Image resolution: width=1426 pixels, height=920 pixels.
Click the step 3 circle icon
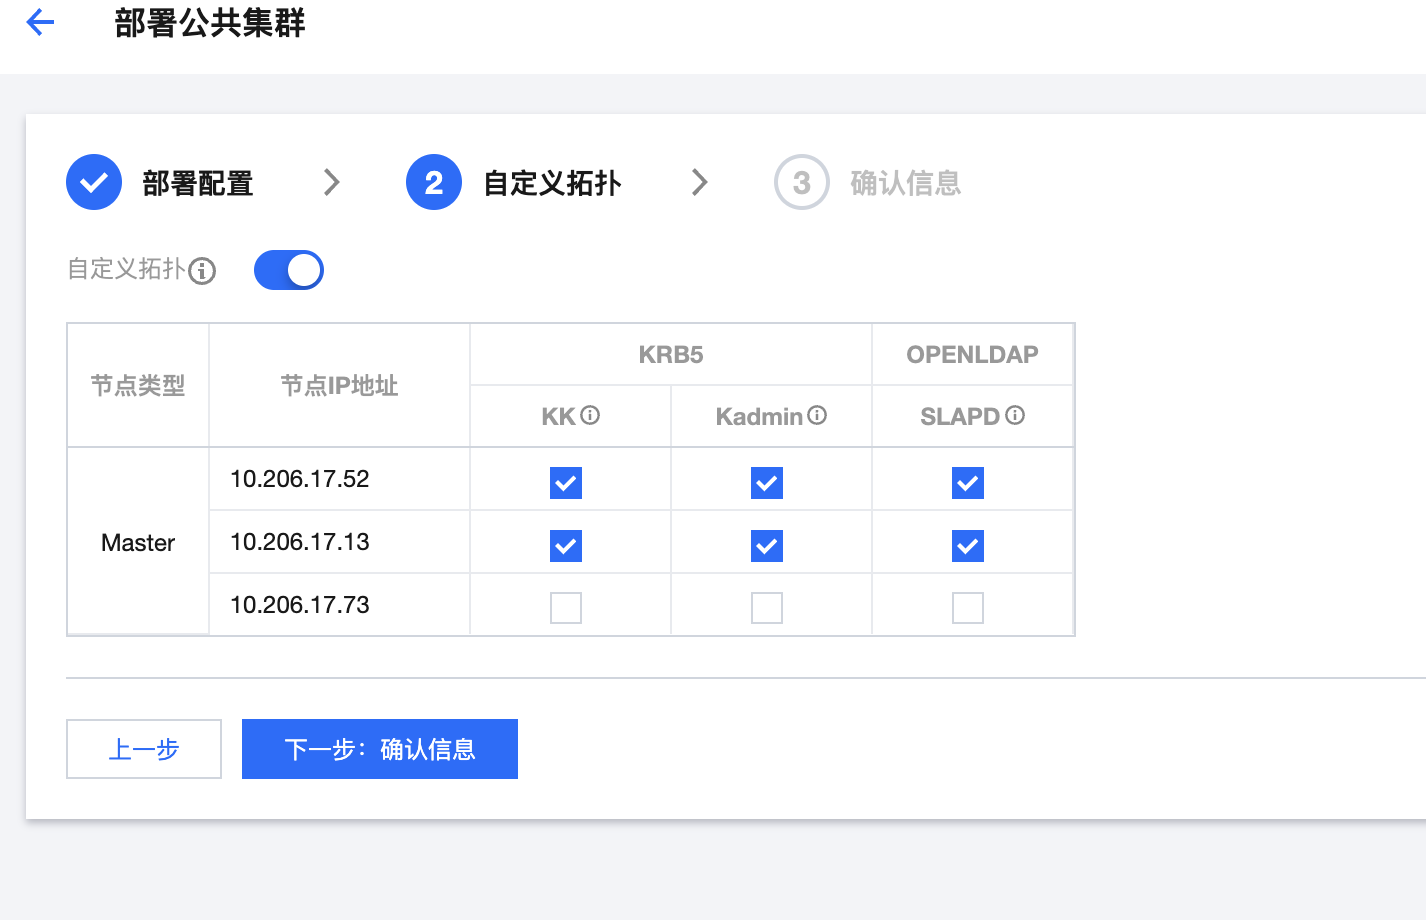[x=801, y=183]
